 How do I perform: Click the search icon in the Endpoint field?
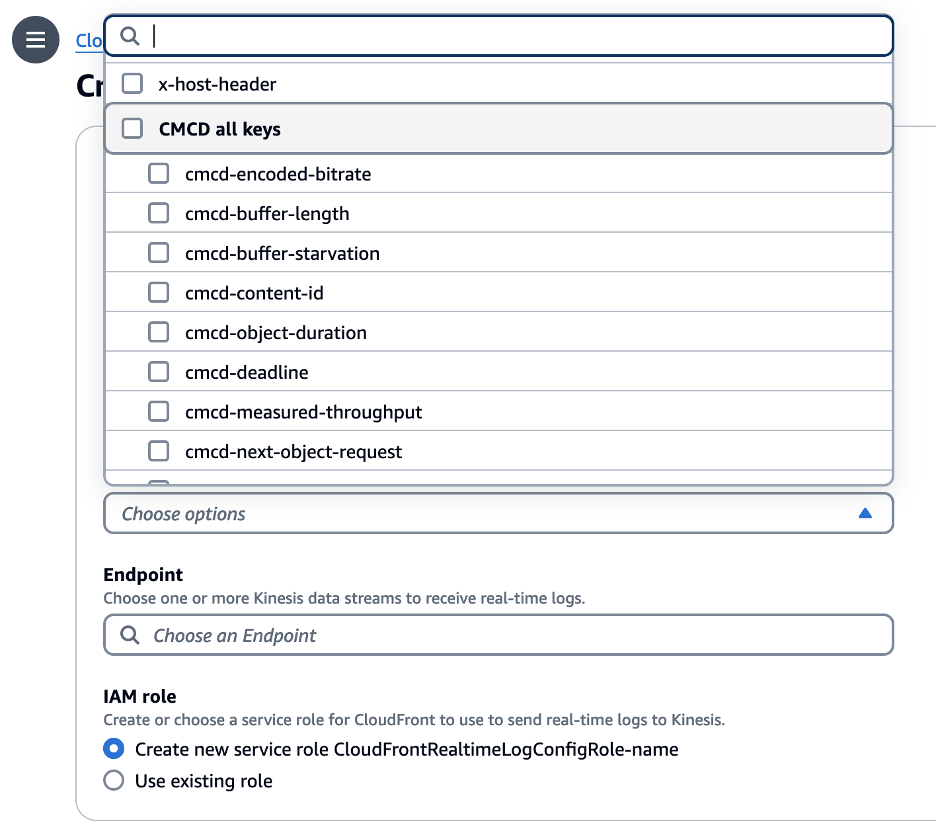129,635
